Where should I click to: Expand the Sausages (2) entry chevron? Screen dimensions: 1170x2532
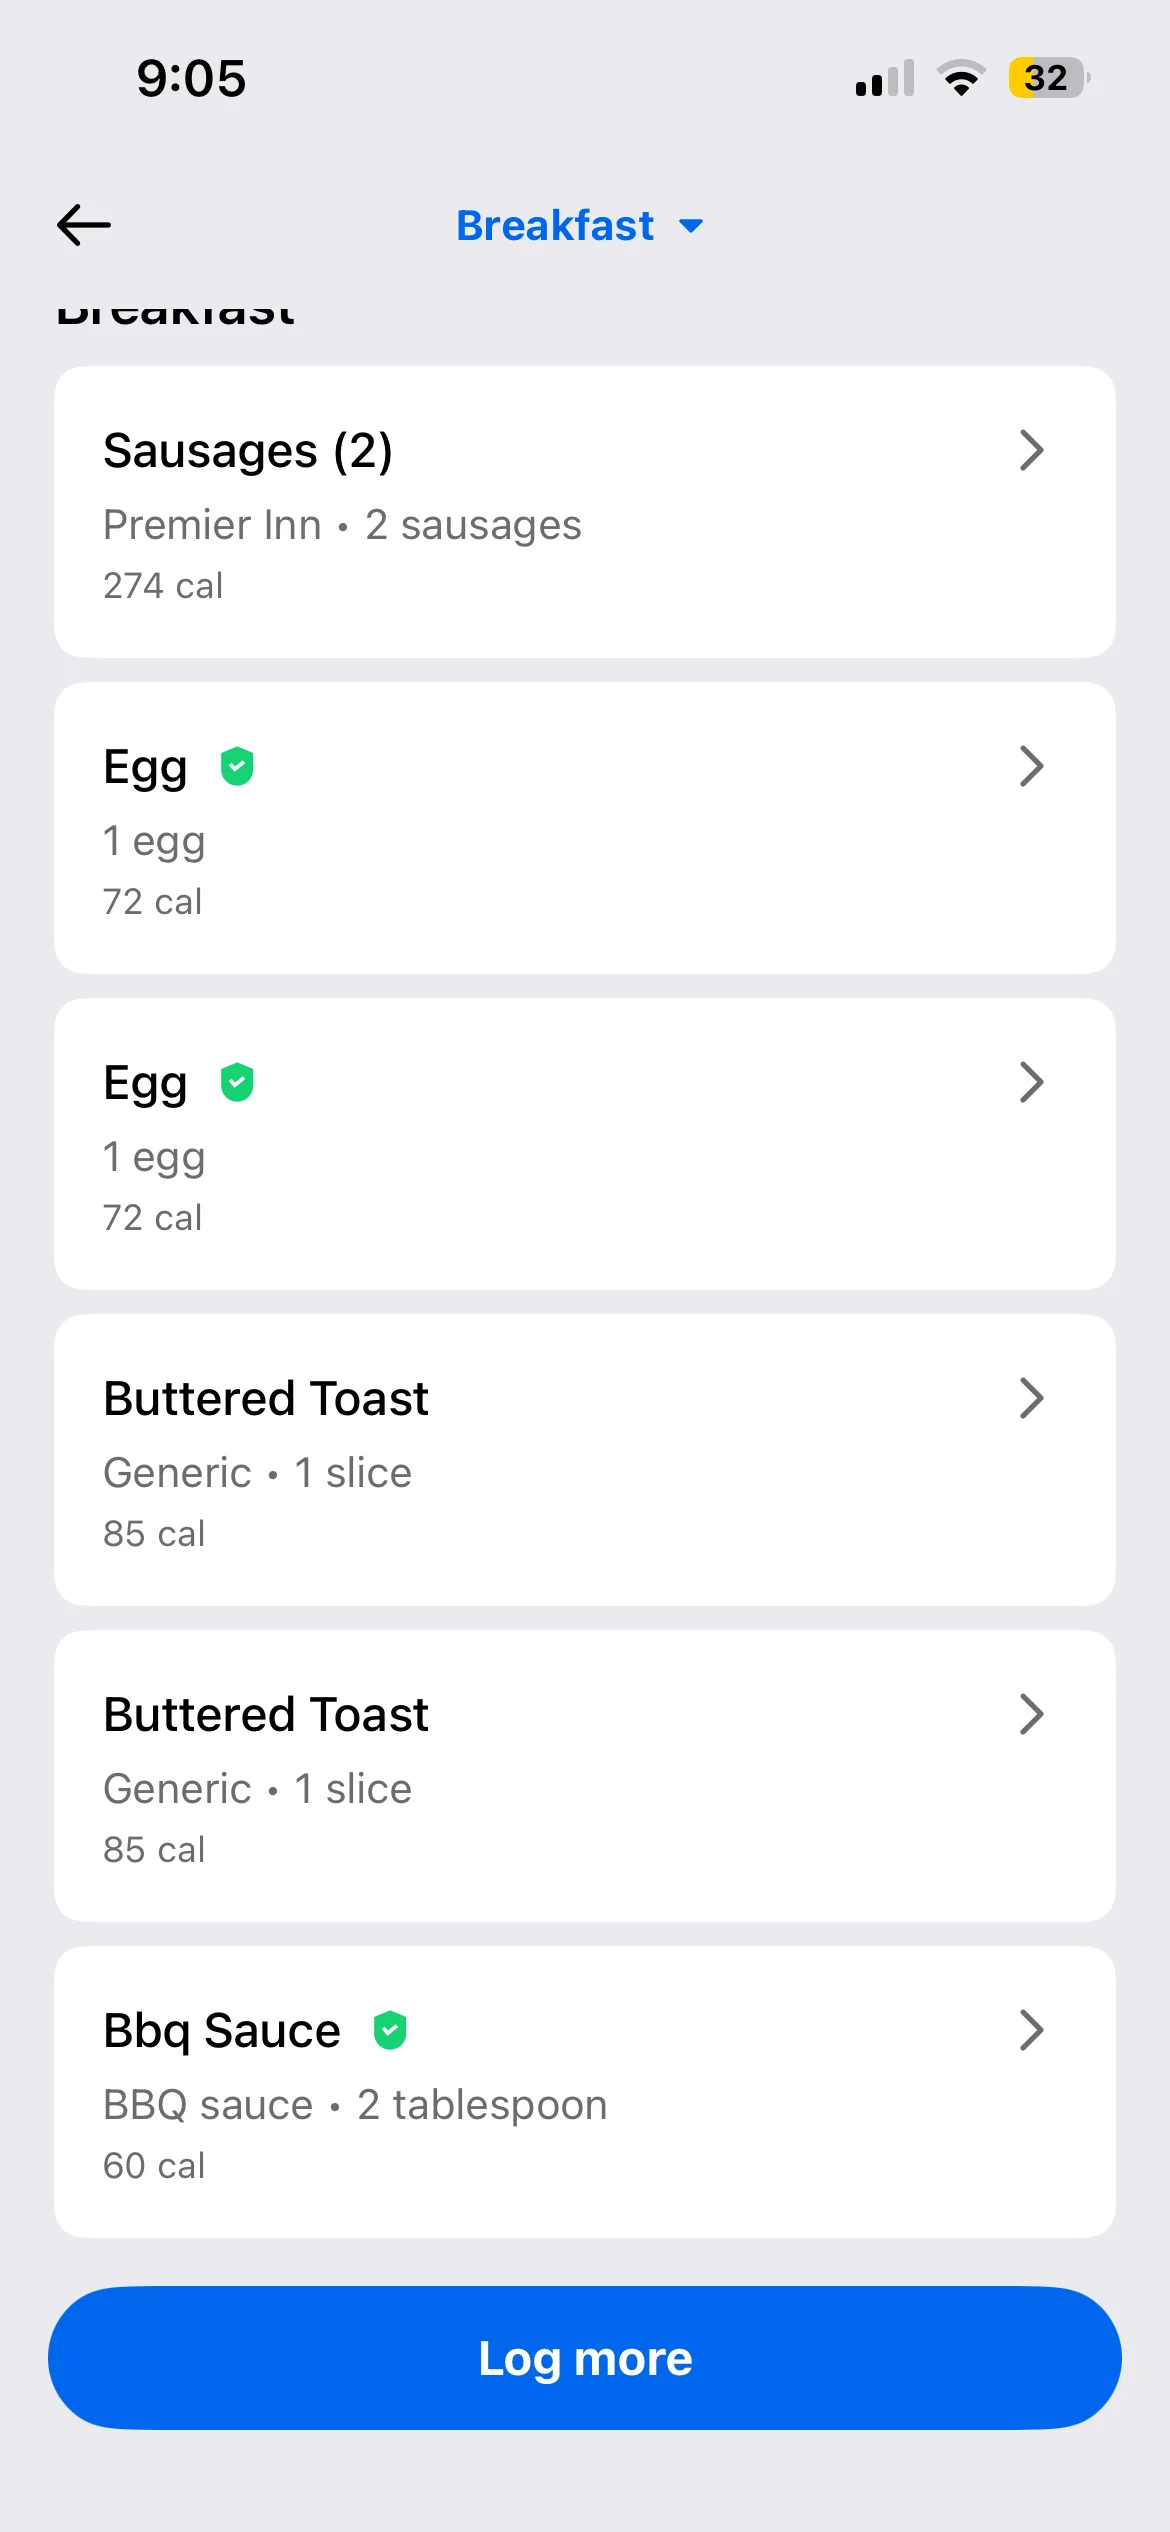tap(1031, 450)
